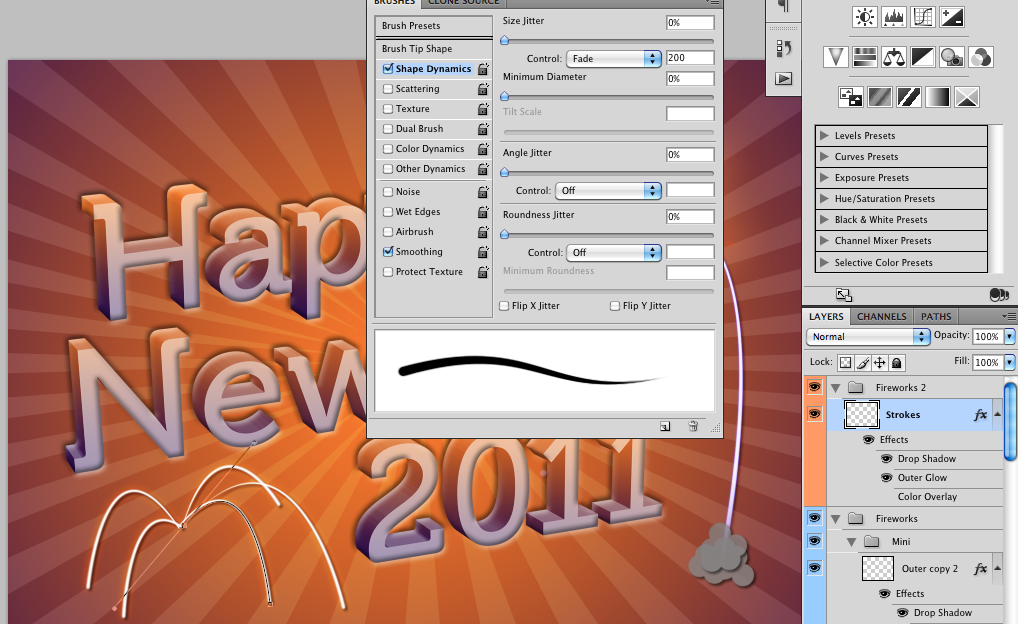This screenshot has width=1018, height=624.
Task: Expand the Levels Presets list
Action: [824, 136]
